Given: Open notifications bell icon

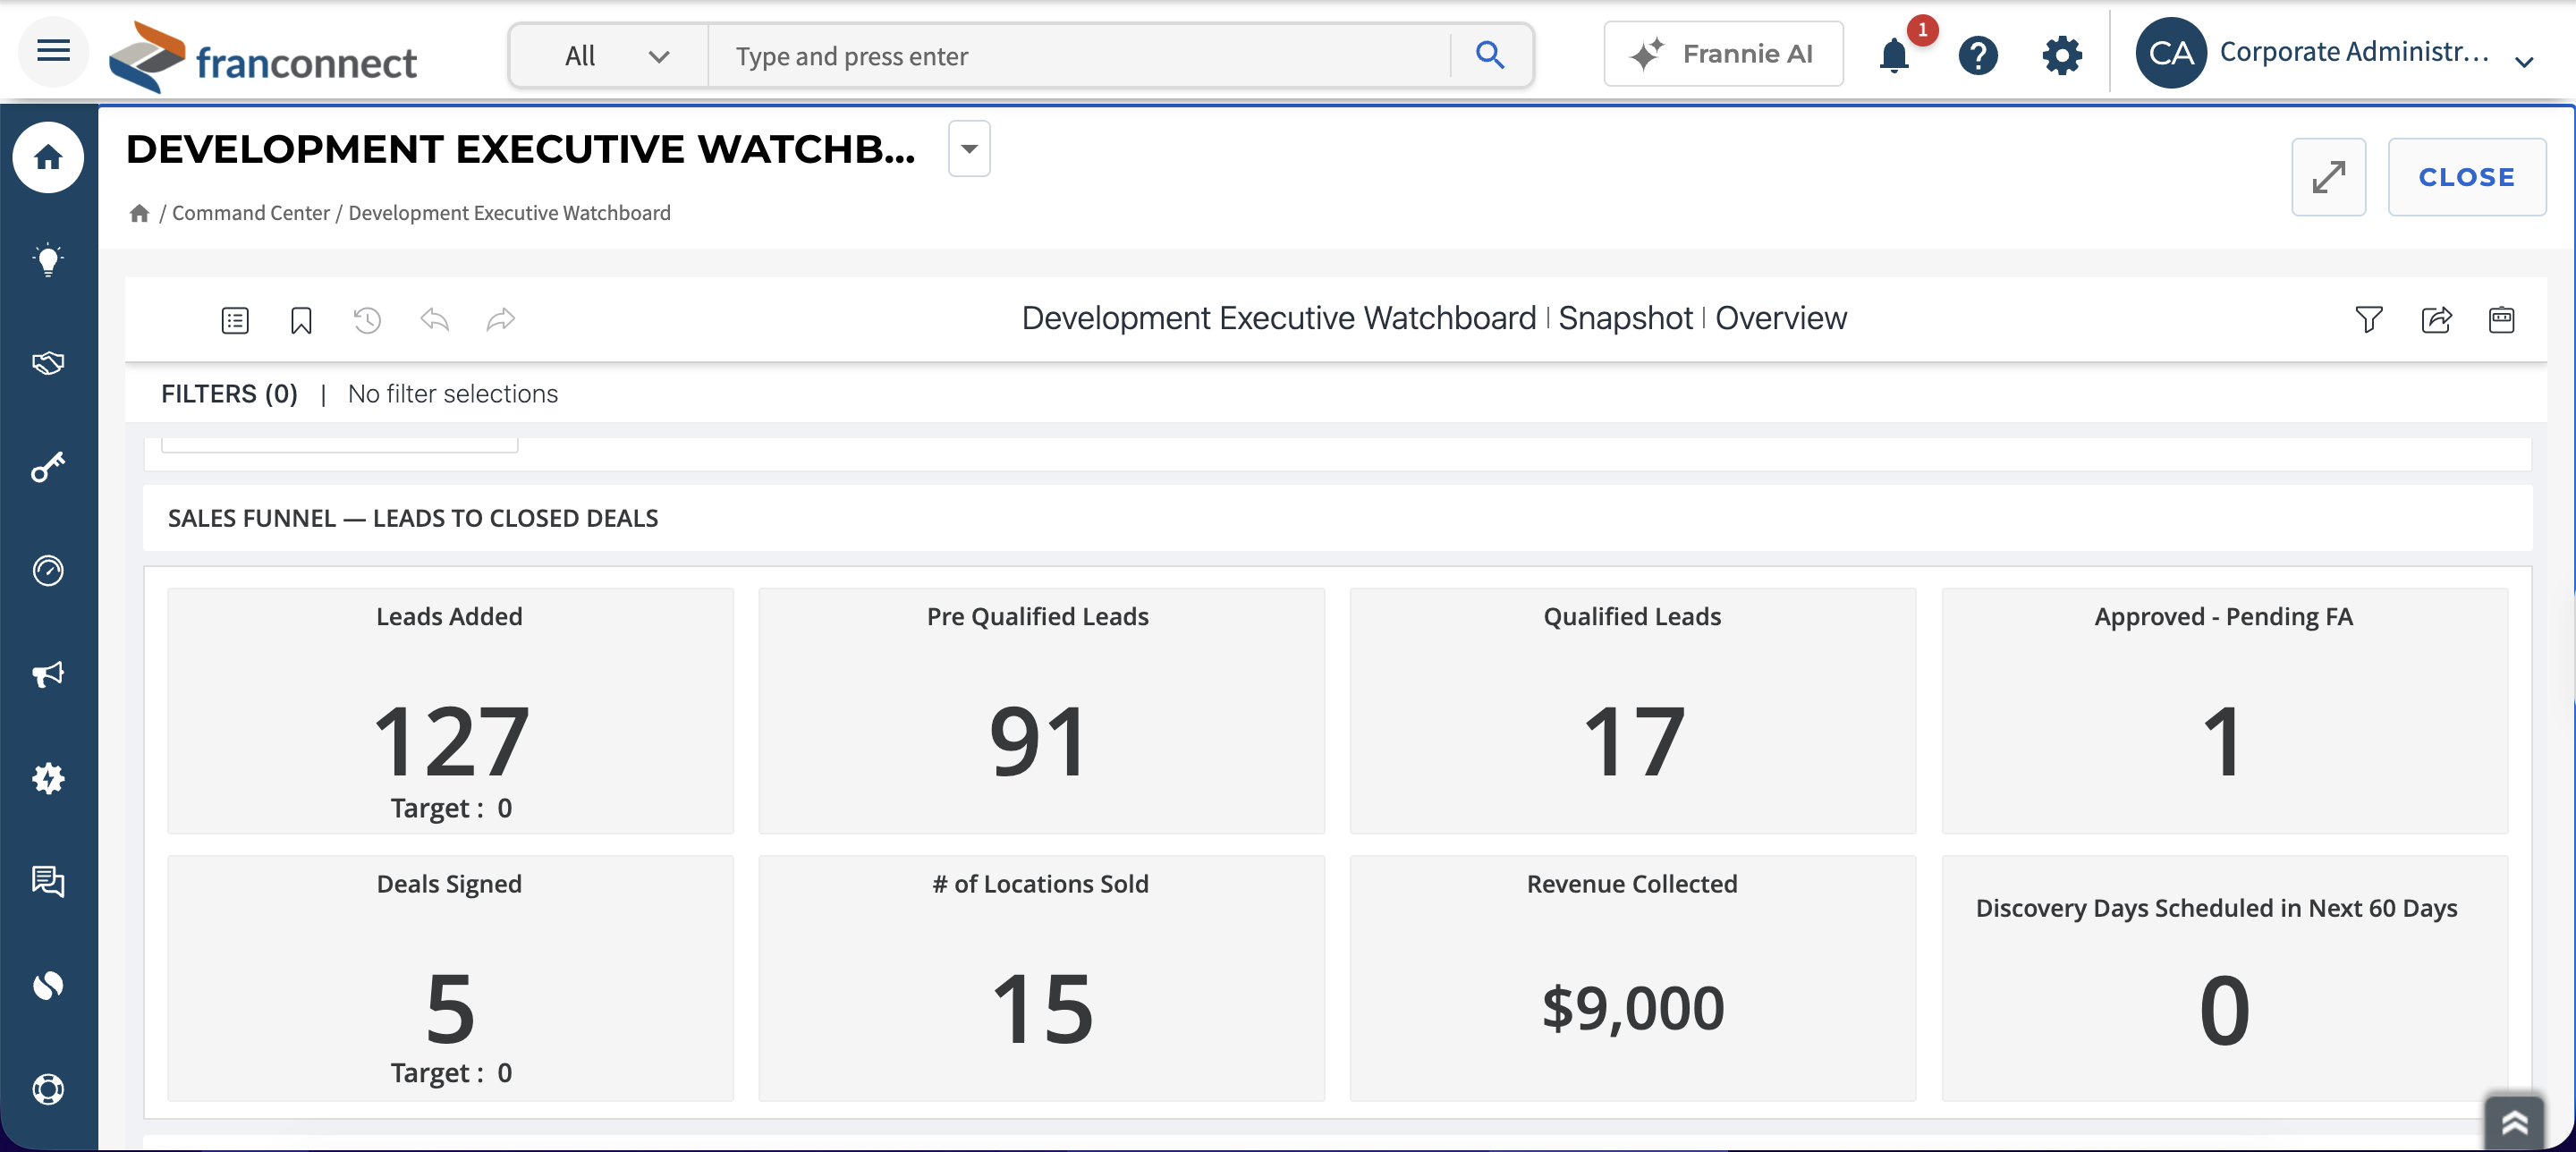Looking at the screenshot, I should [x=1893, y=55].
